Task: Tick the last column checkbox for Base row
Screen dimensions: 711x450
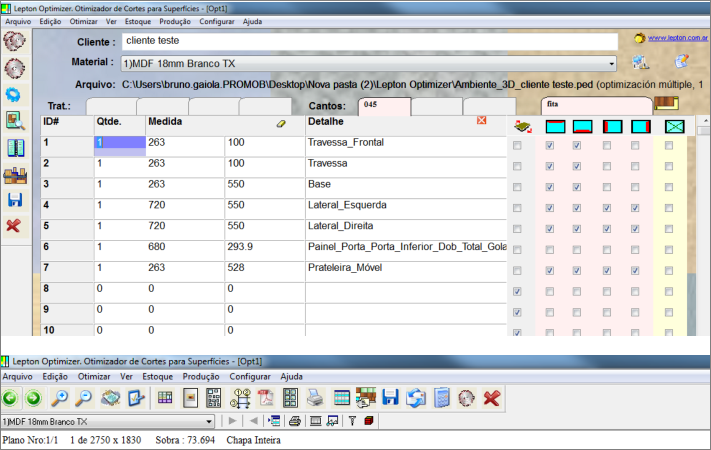Action: pyautogui.click(x=669, y=187)
